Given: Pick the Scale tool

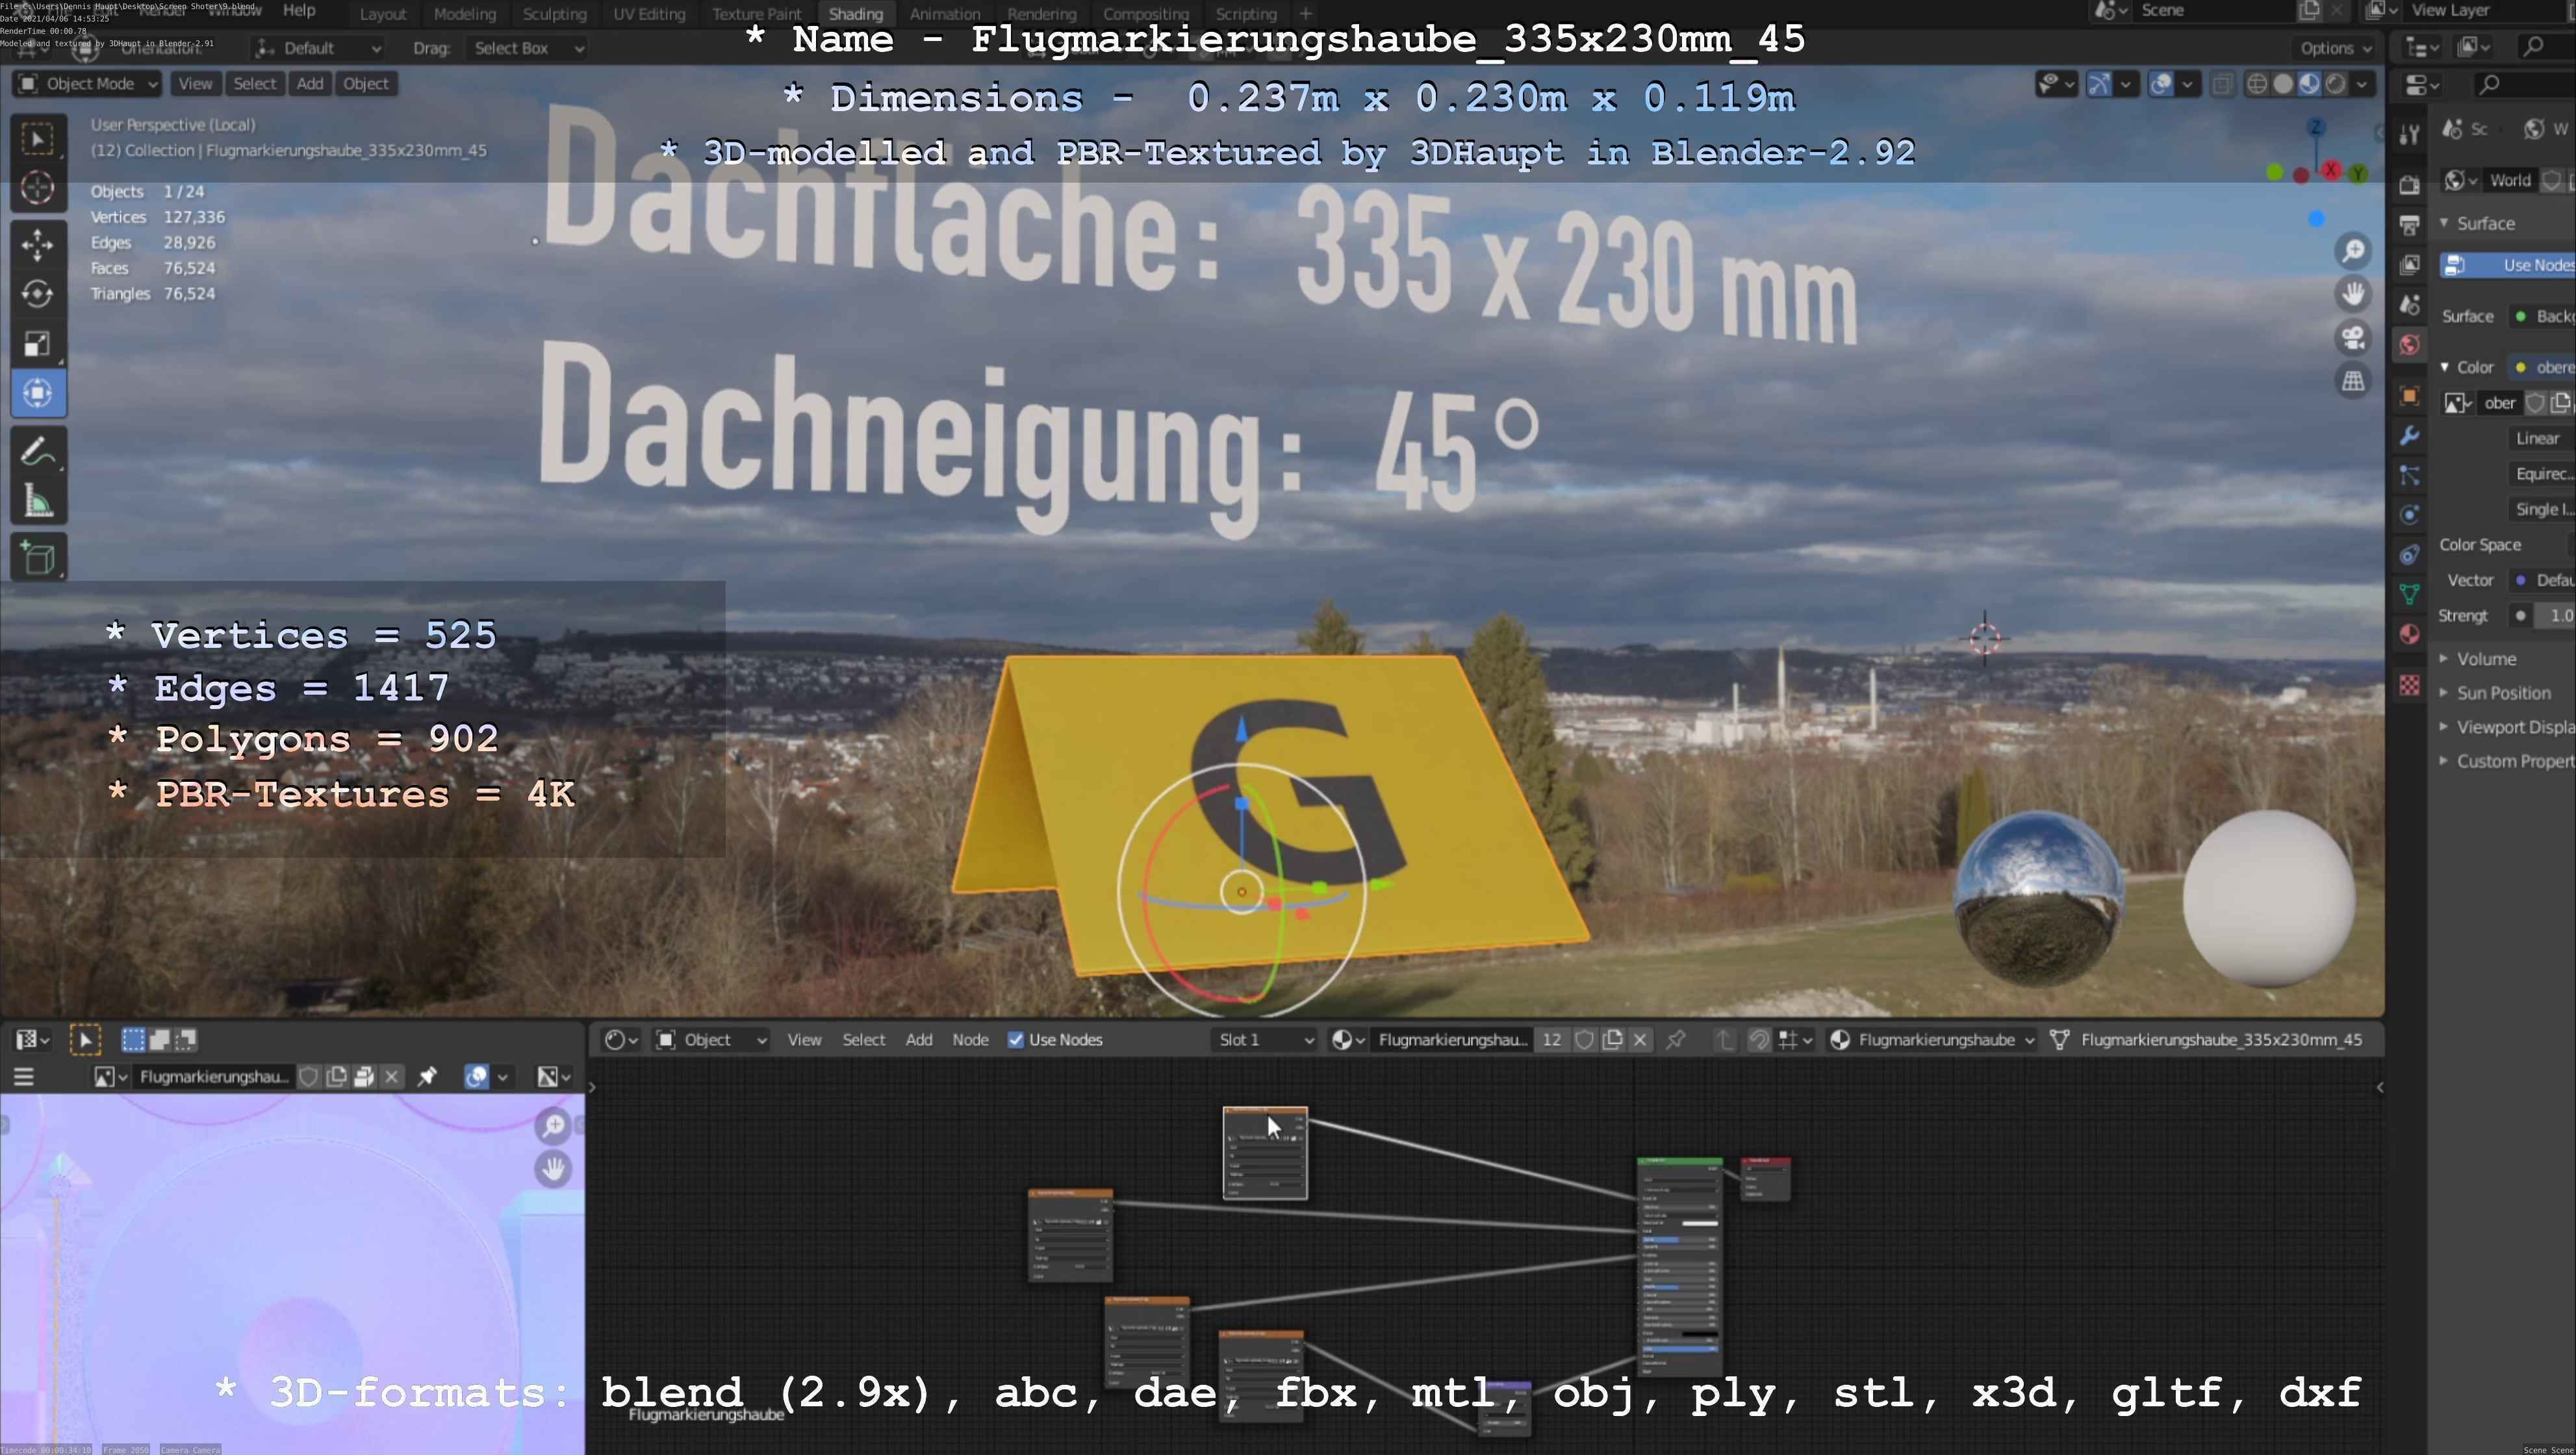Looking at the screenshot, I should pos(38,344).
